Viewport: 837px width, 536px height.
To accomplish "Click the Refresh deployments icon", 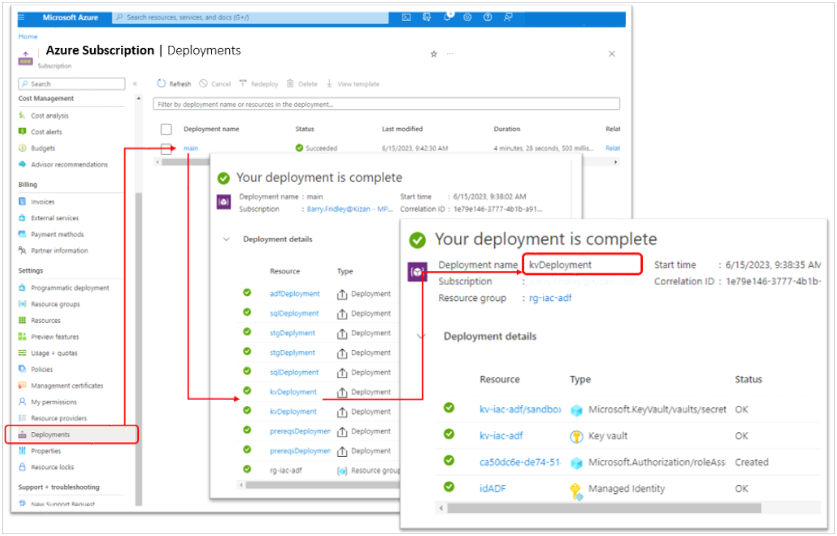I will tap(162, 84).
